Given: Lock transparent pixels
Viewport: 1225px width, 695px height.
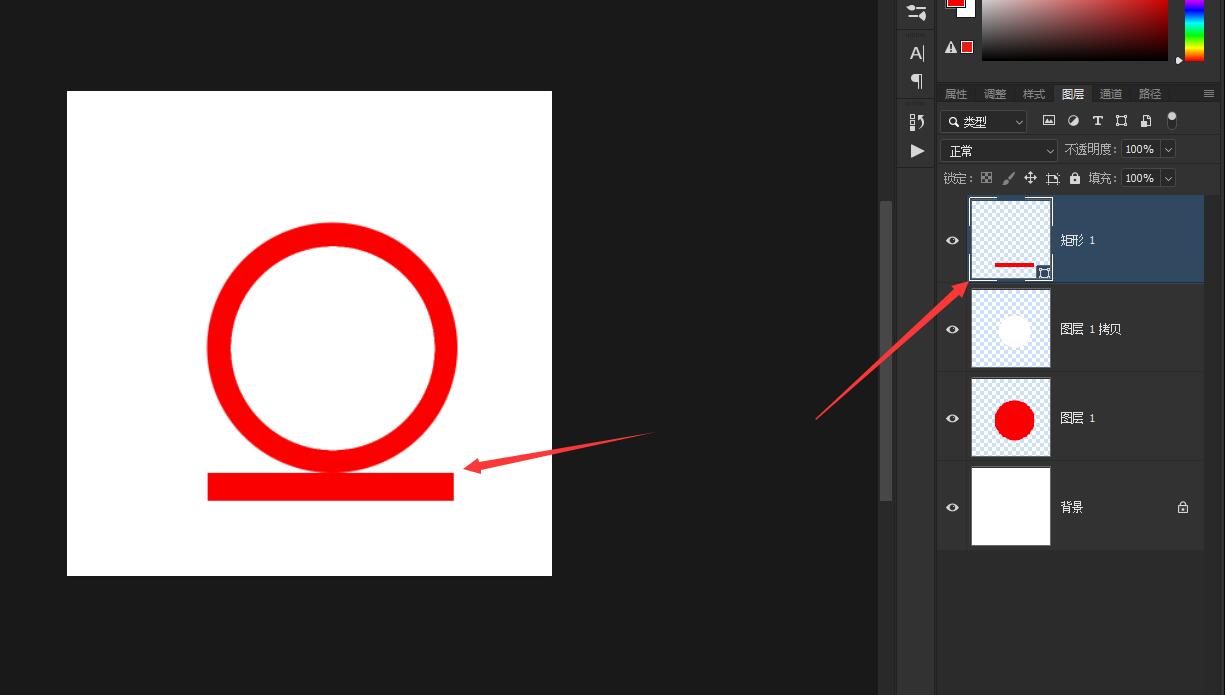Looking at the screenshot, I should click(x=986, y=178).
